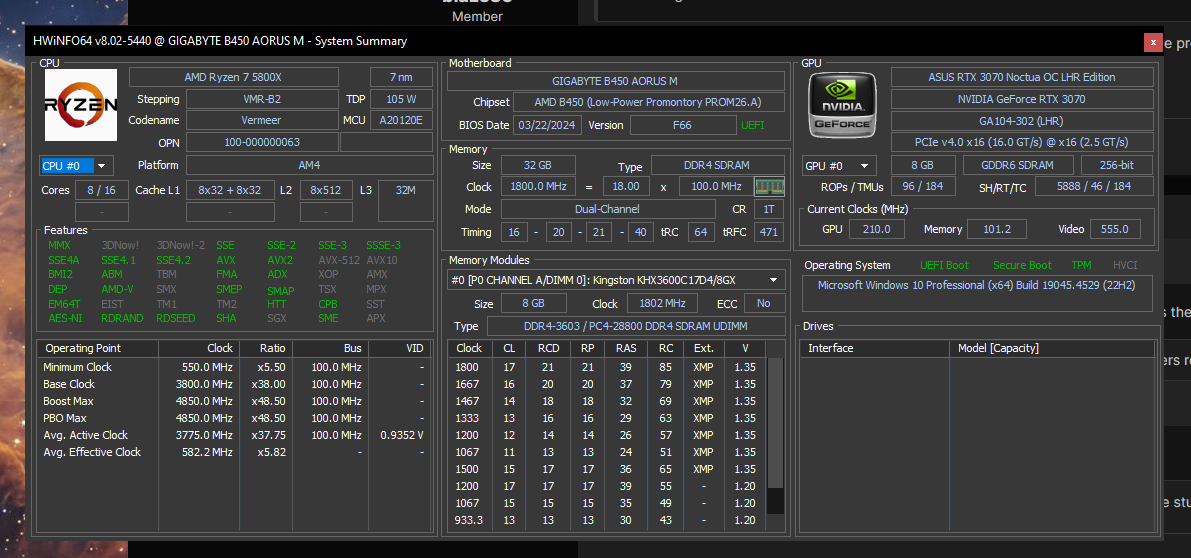Open the CPU #0 selector dropdown
Screen dimensions: 1191x558
coord(77,166)
